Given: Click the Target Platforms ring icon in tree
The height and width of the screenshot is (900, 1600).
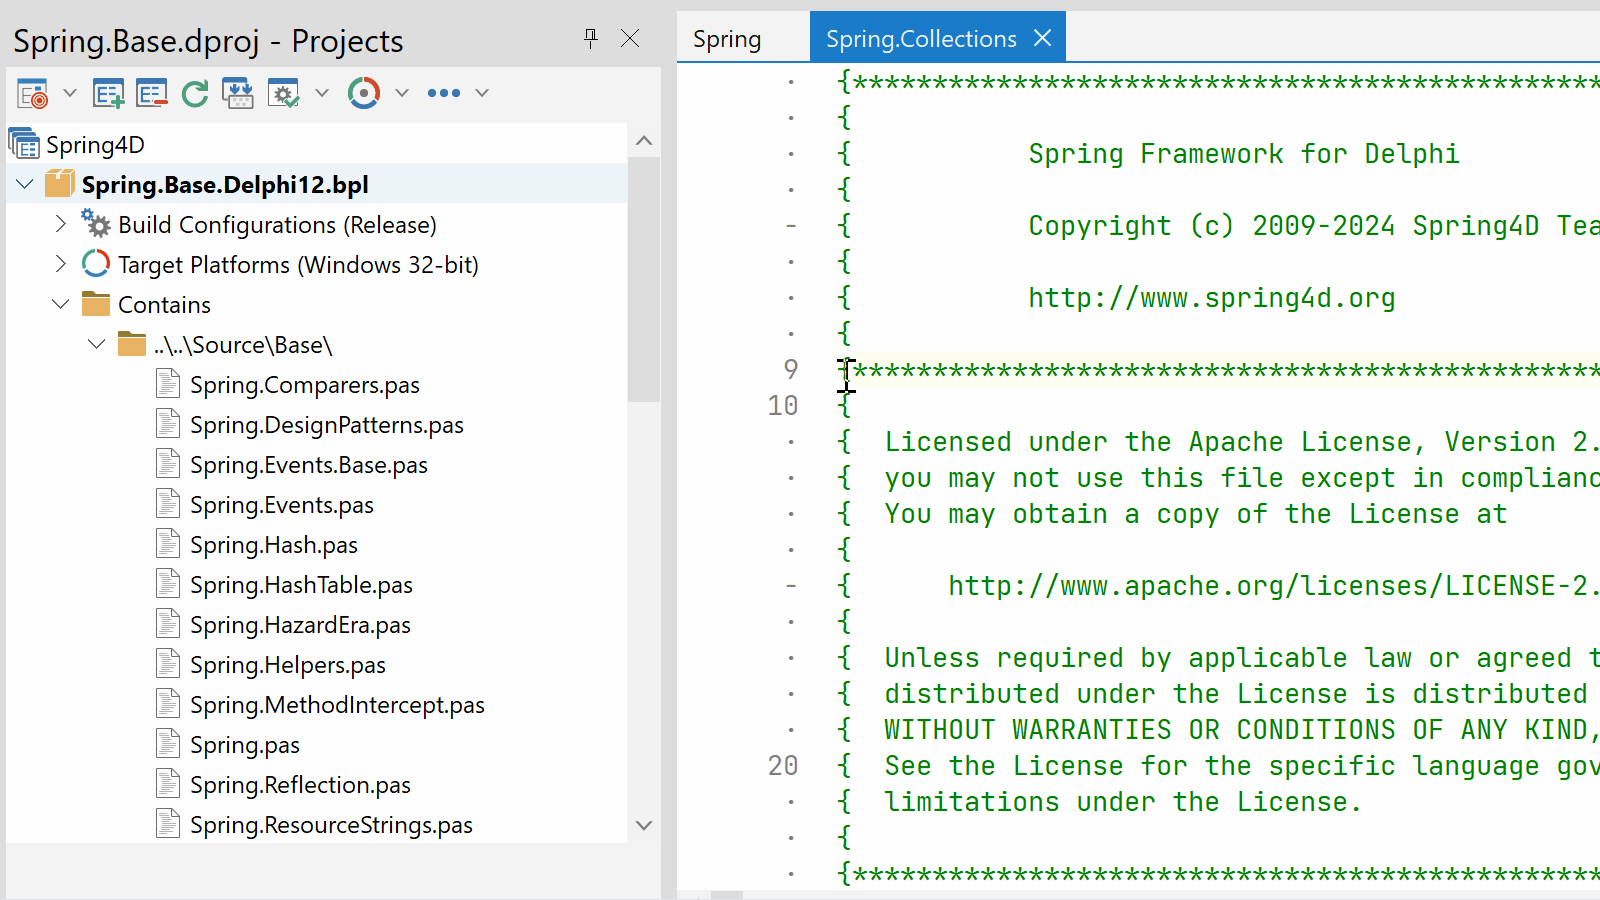Looking at the screenshot, I should click(96, 264).
